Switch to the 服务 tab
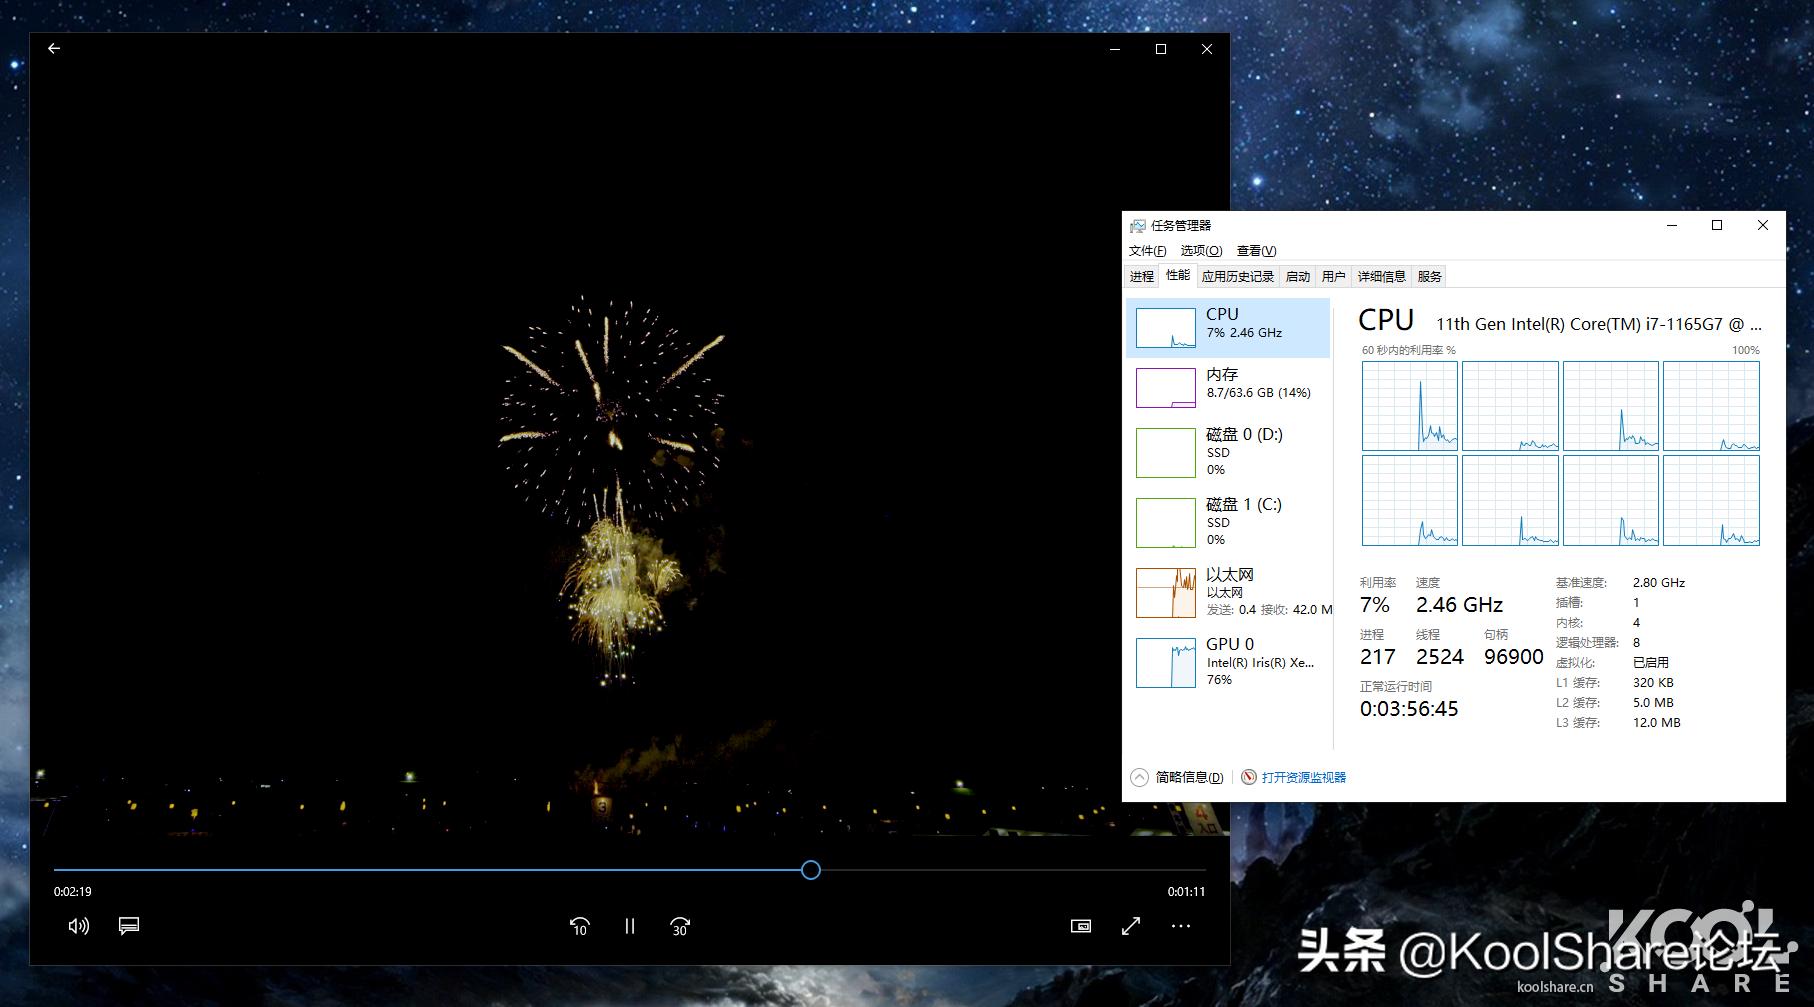Viewport: 1814px width, 1007px height. point(1430,277)
